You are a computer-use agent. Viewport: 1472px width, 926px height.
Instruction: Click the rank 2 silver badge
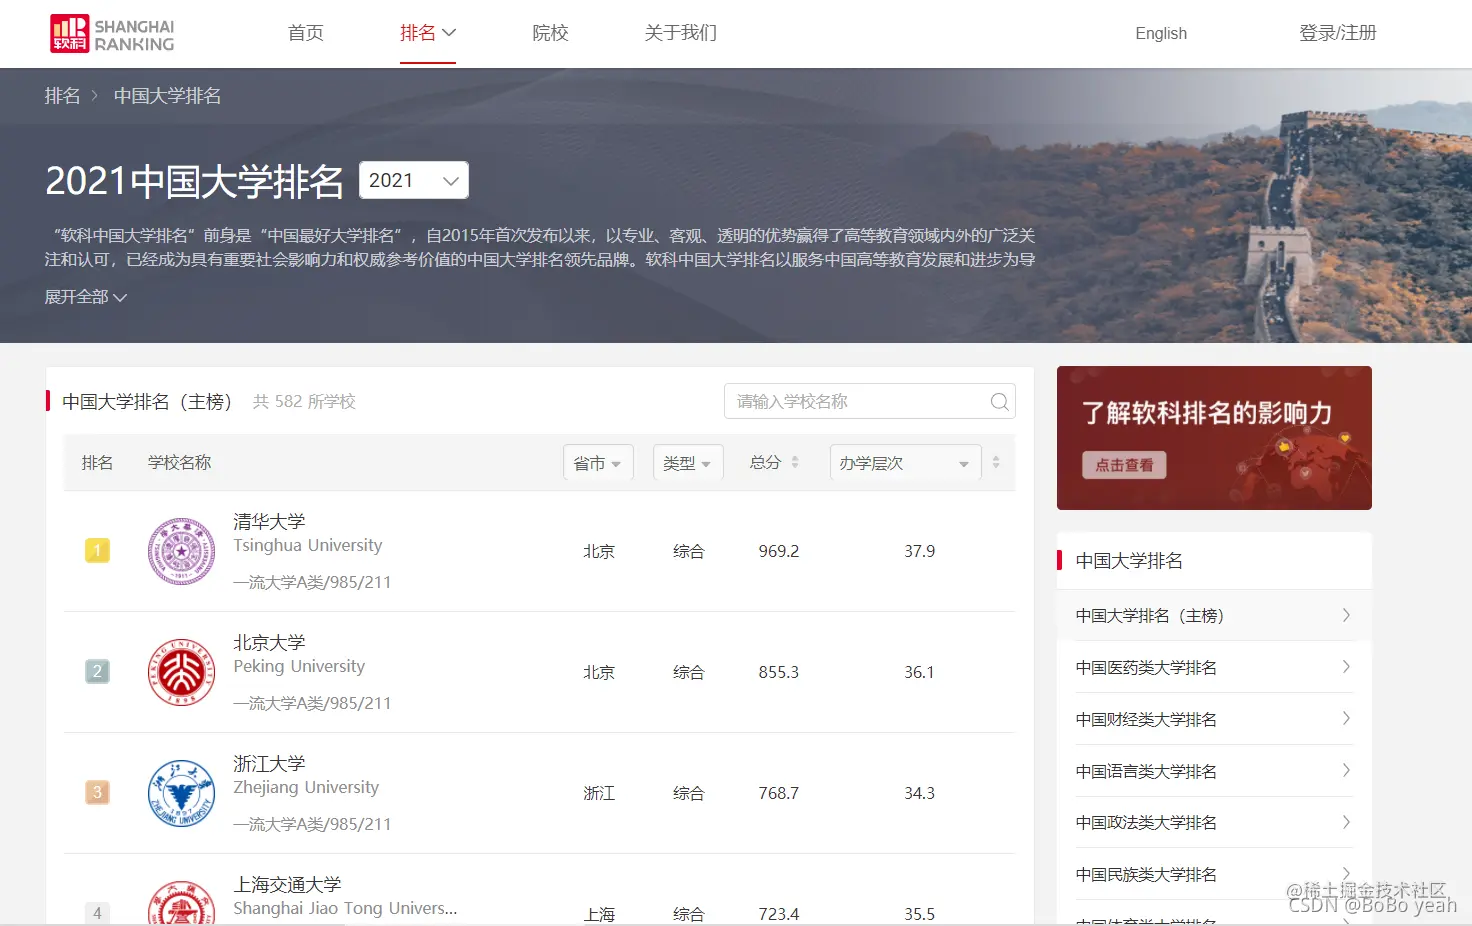point(97,672)
